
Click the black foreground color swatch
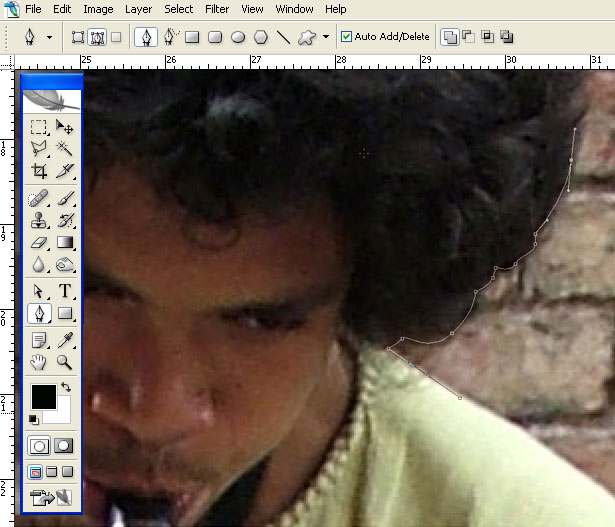(44, 397)
